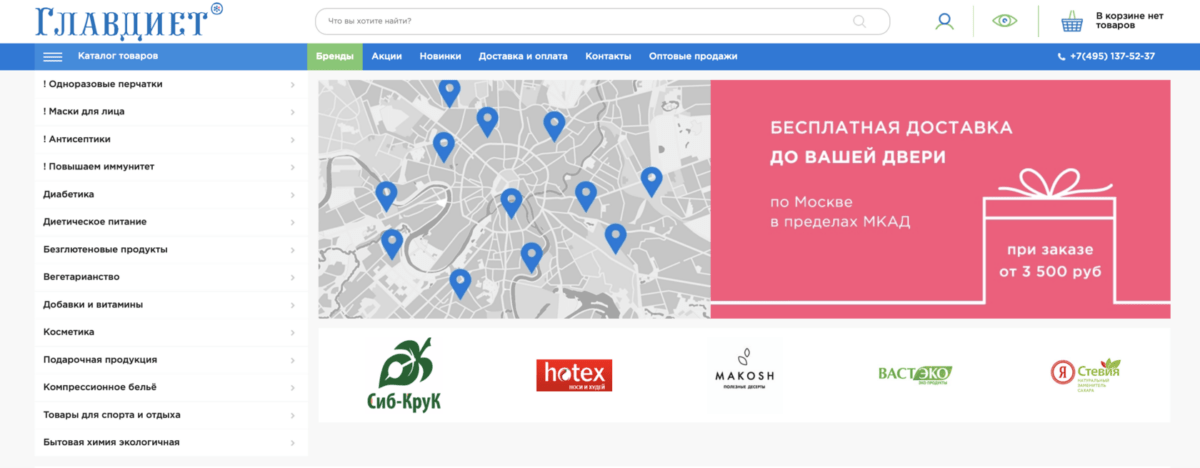Open the hotex brand logo
The height and width of the screenshot is (468, 1200).
(574, 375)
